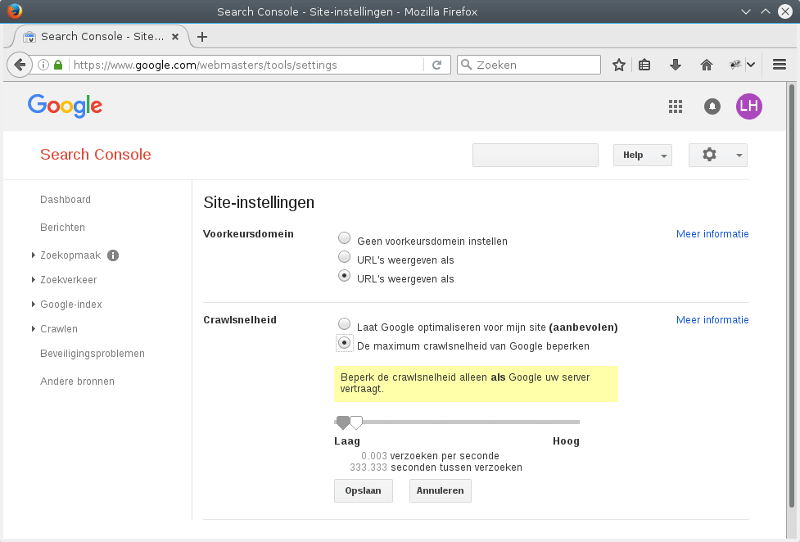800x542 pixels.
Task: Close the Search Console tab
Action: (x=175, y=37)
